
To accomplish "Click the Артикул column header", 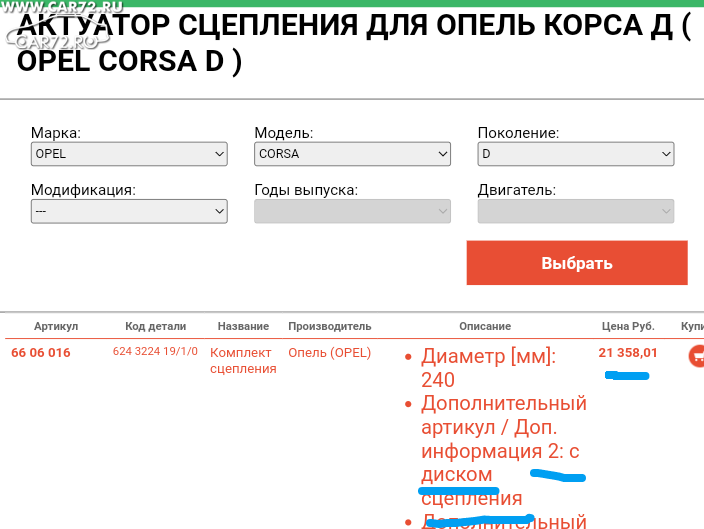I will pos(56,326).
